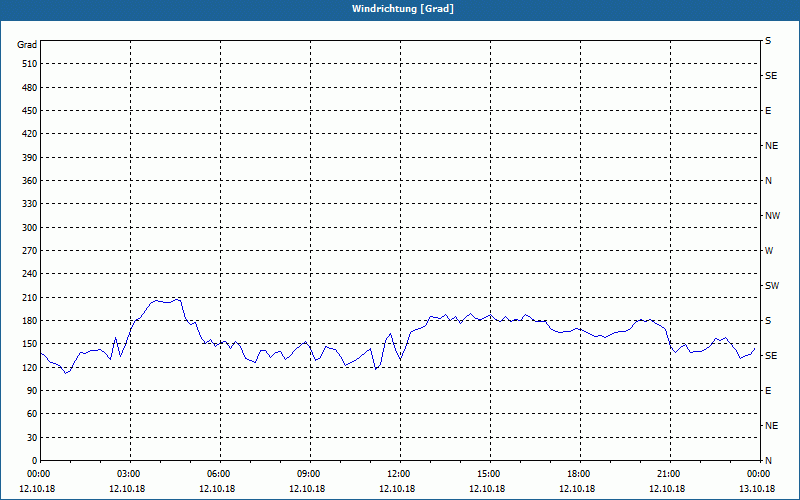Click the N compass label beside the 360 gridline
The height and width of the screenshot is (500, 800).
click(768, 181)
